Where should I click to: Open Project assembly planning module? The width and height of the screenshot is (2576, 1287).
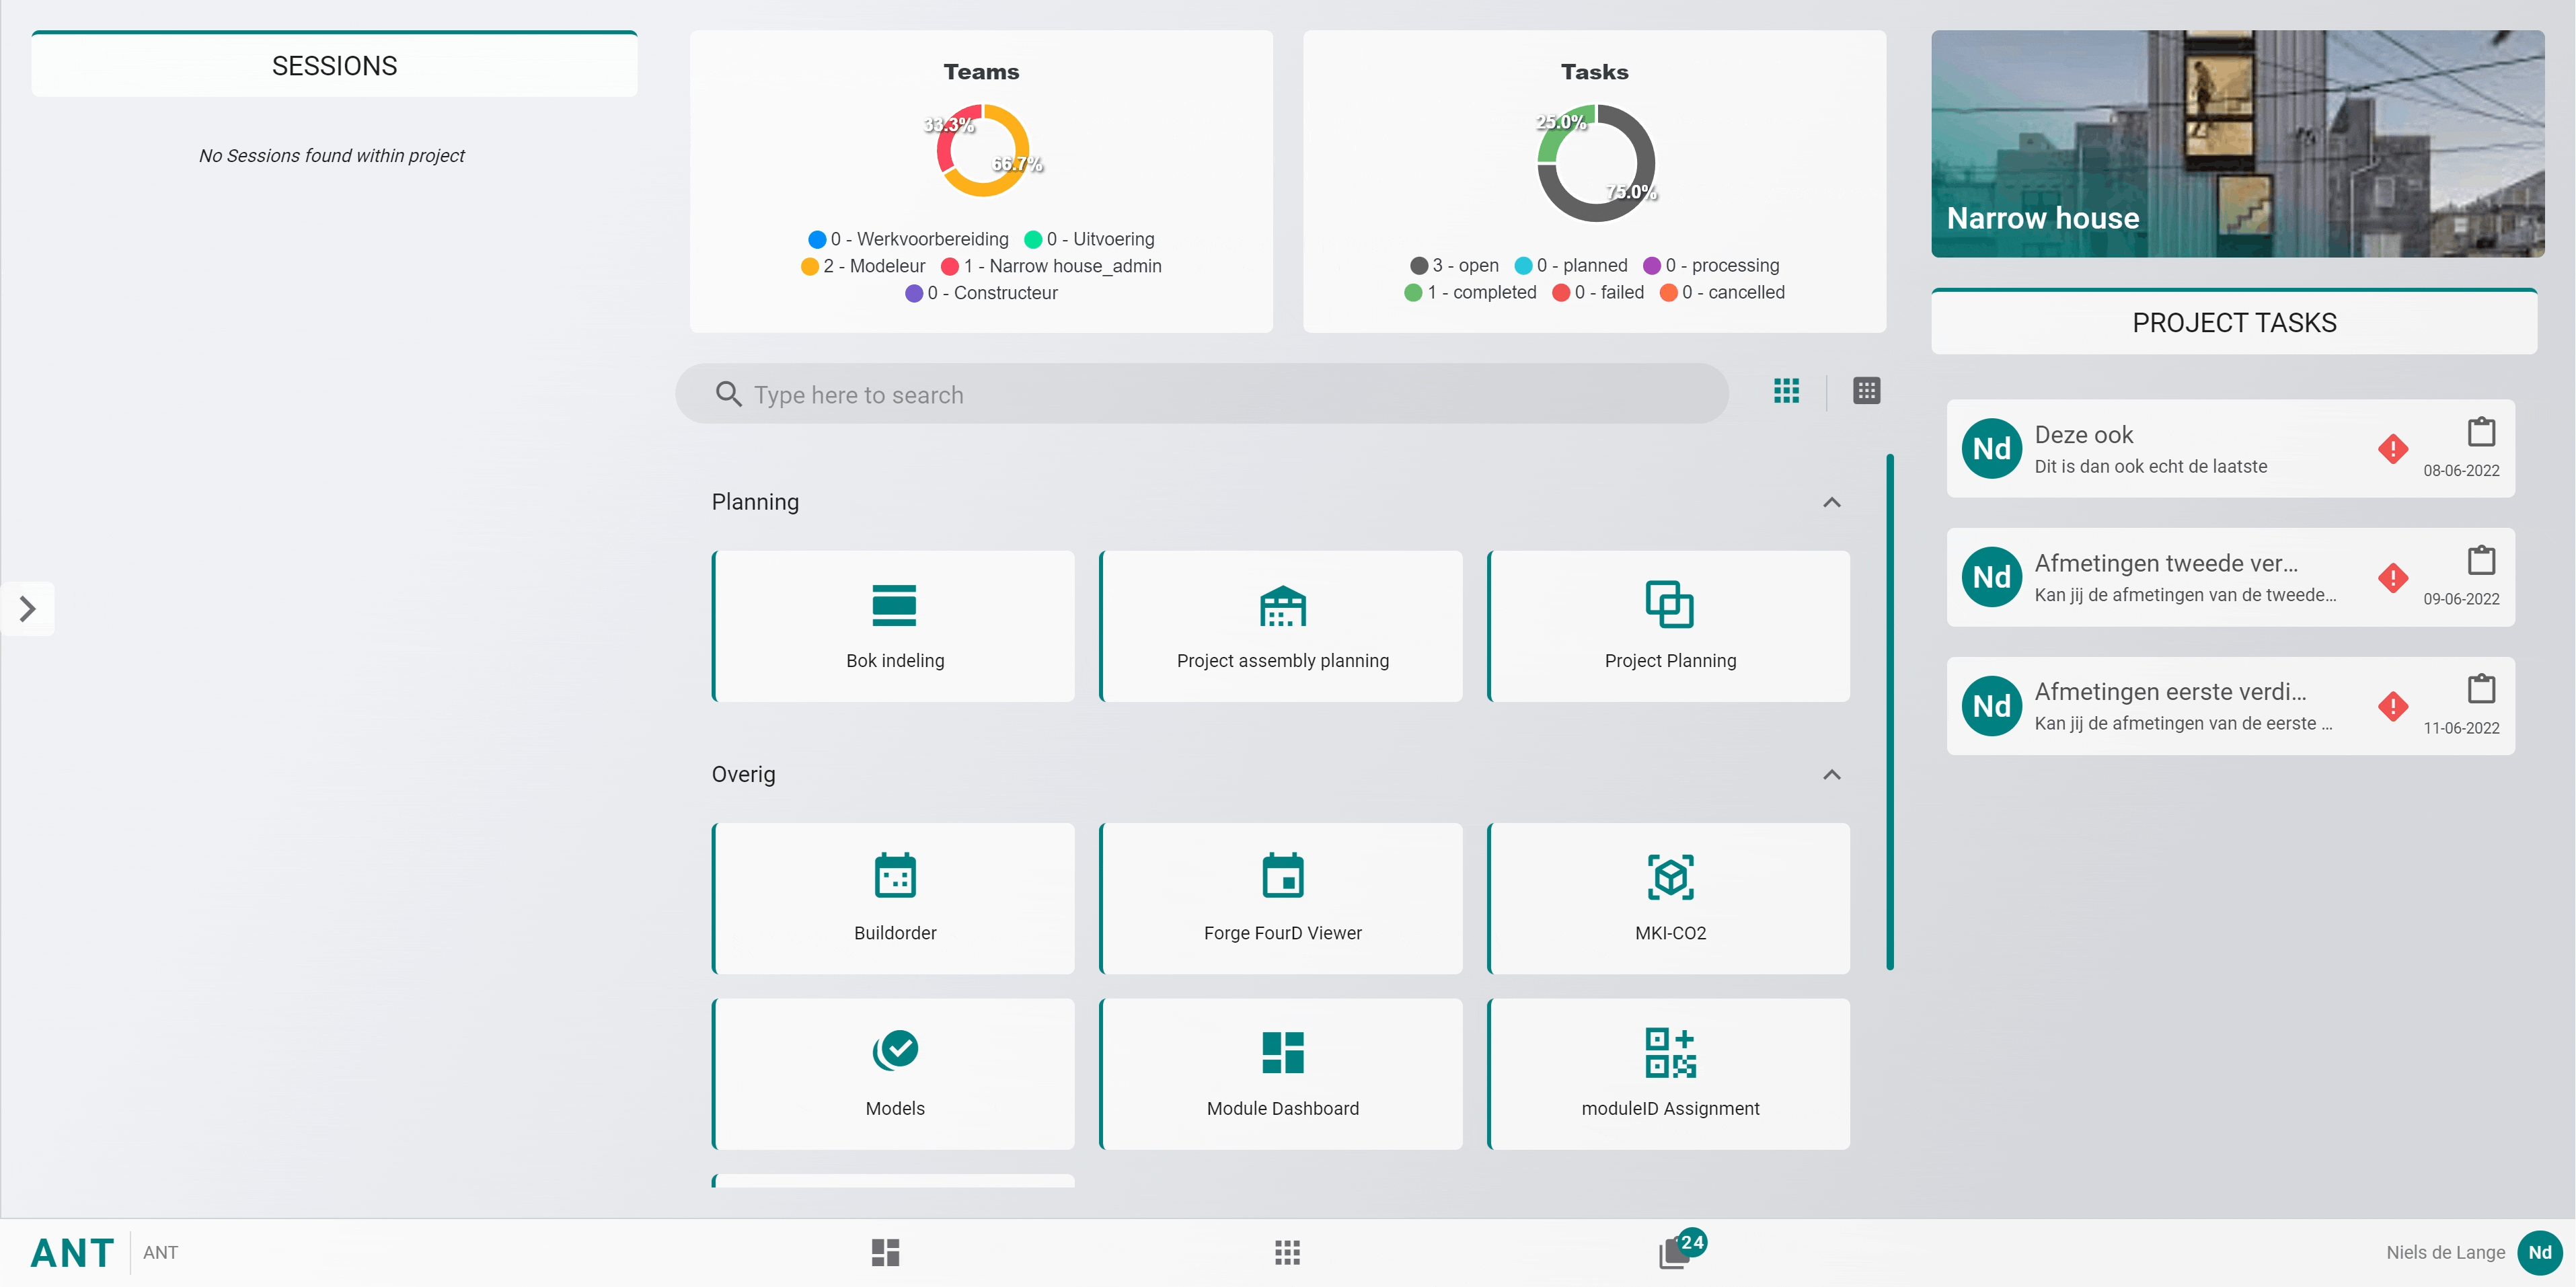coord(1281,626)
